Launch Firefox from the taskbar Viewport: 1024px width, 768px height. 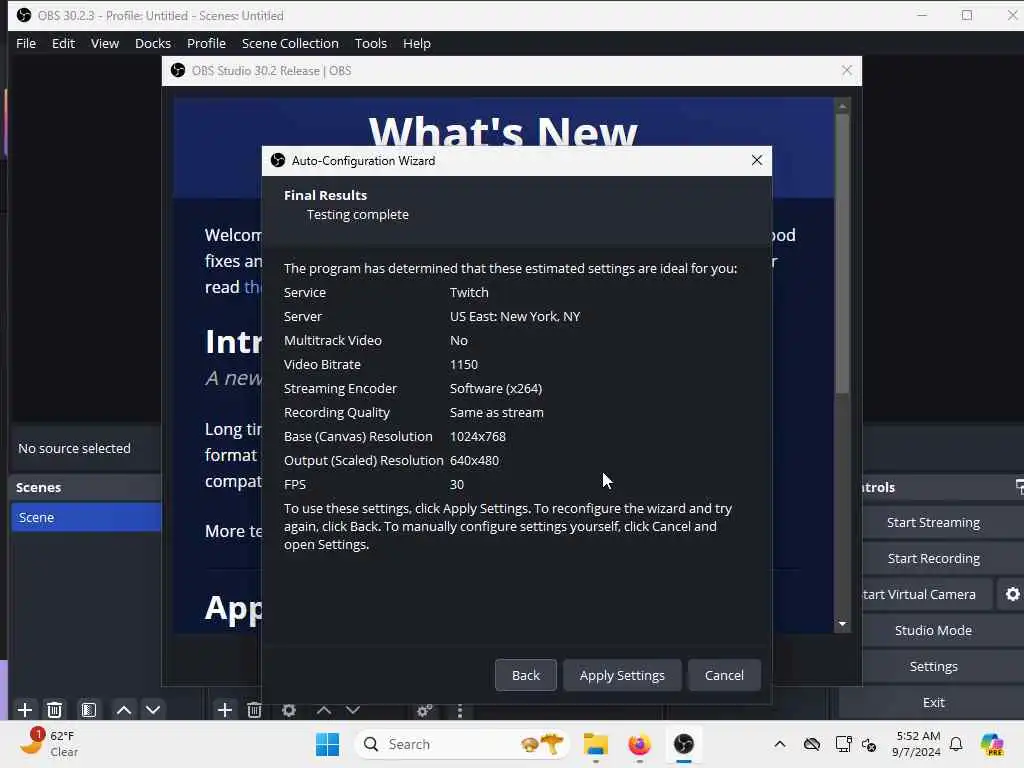point(639,744)
